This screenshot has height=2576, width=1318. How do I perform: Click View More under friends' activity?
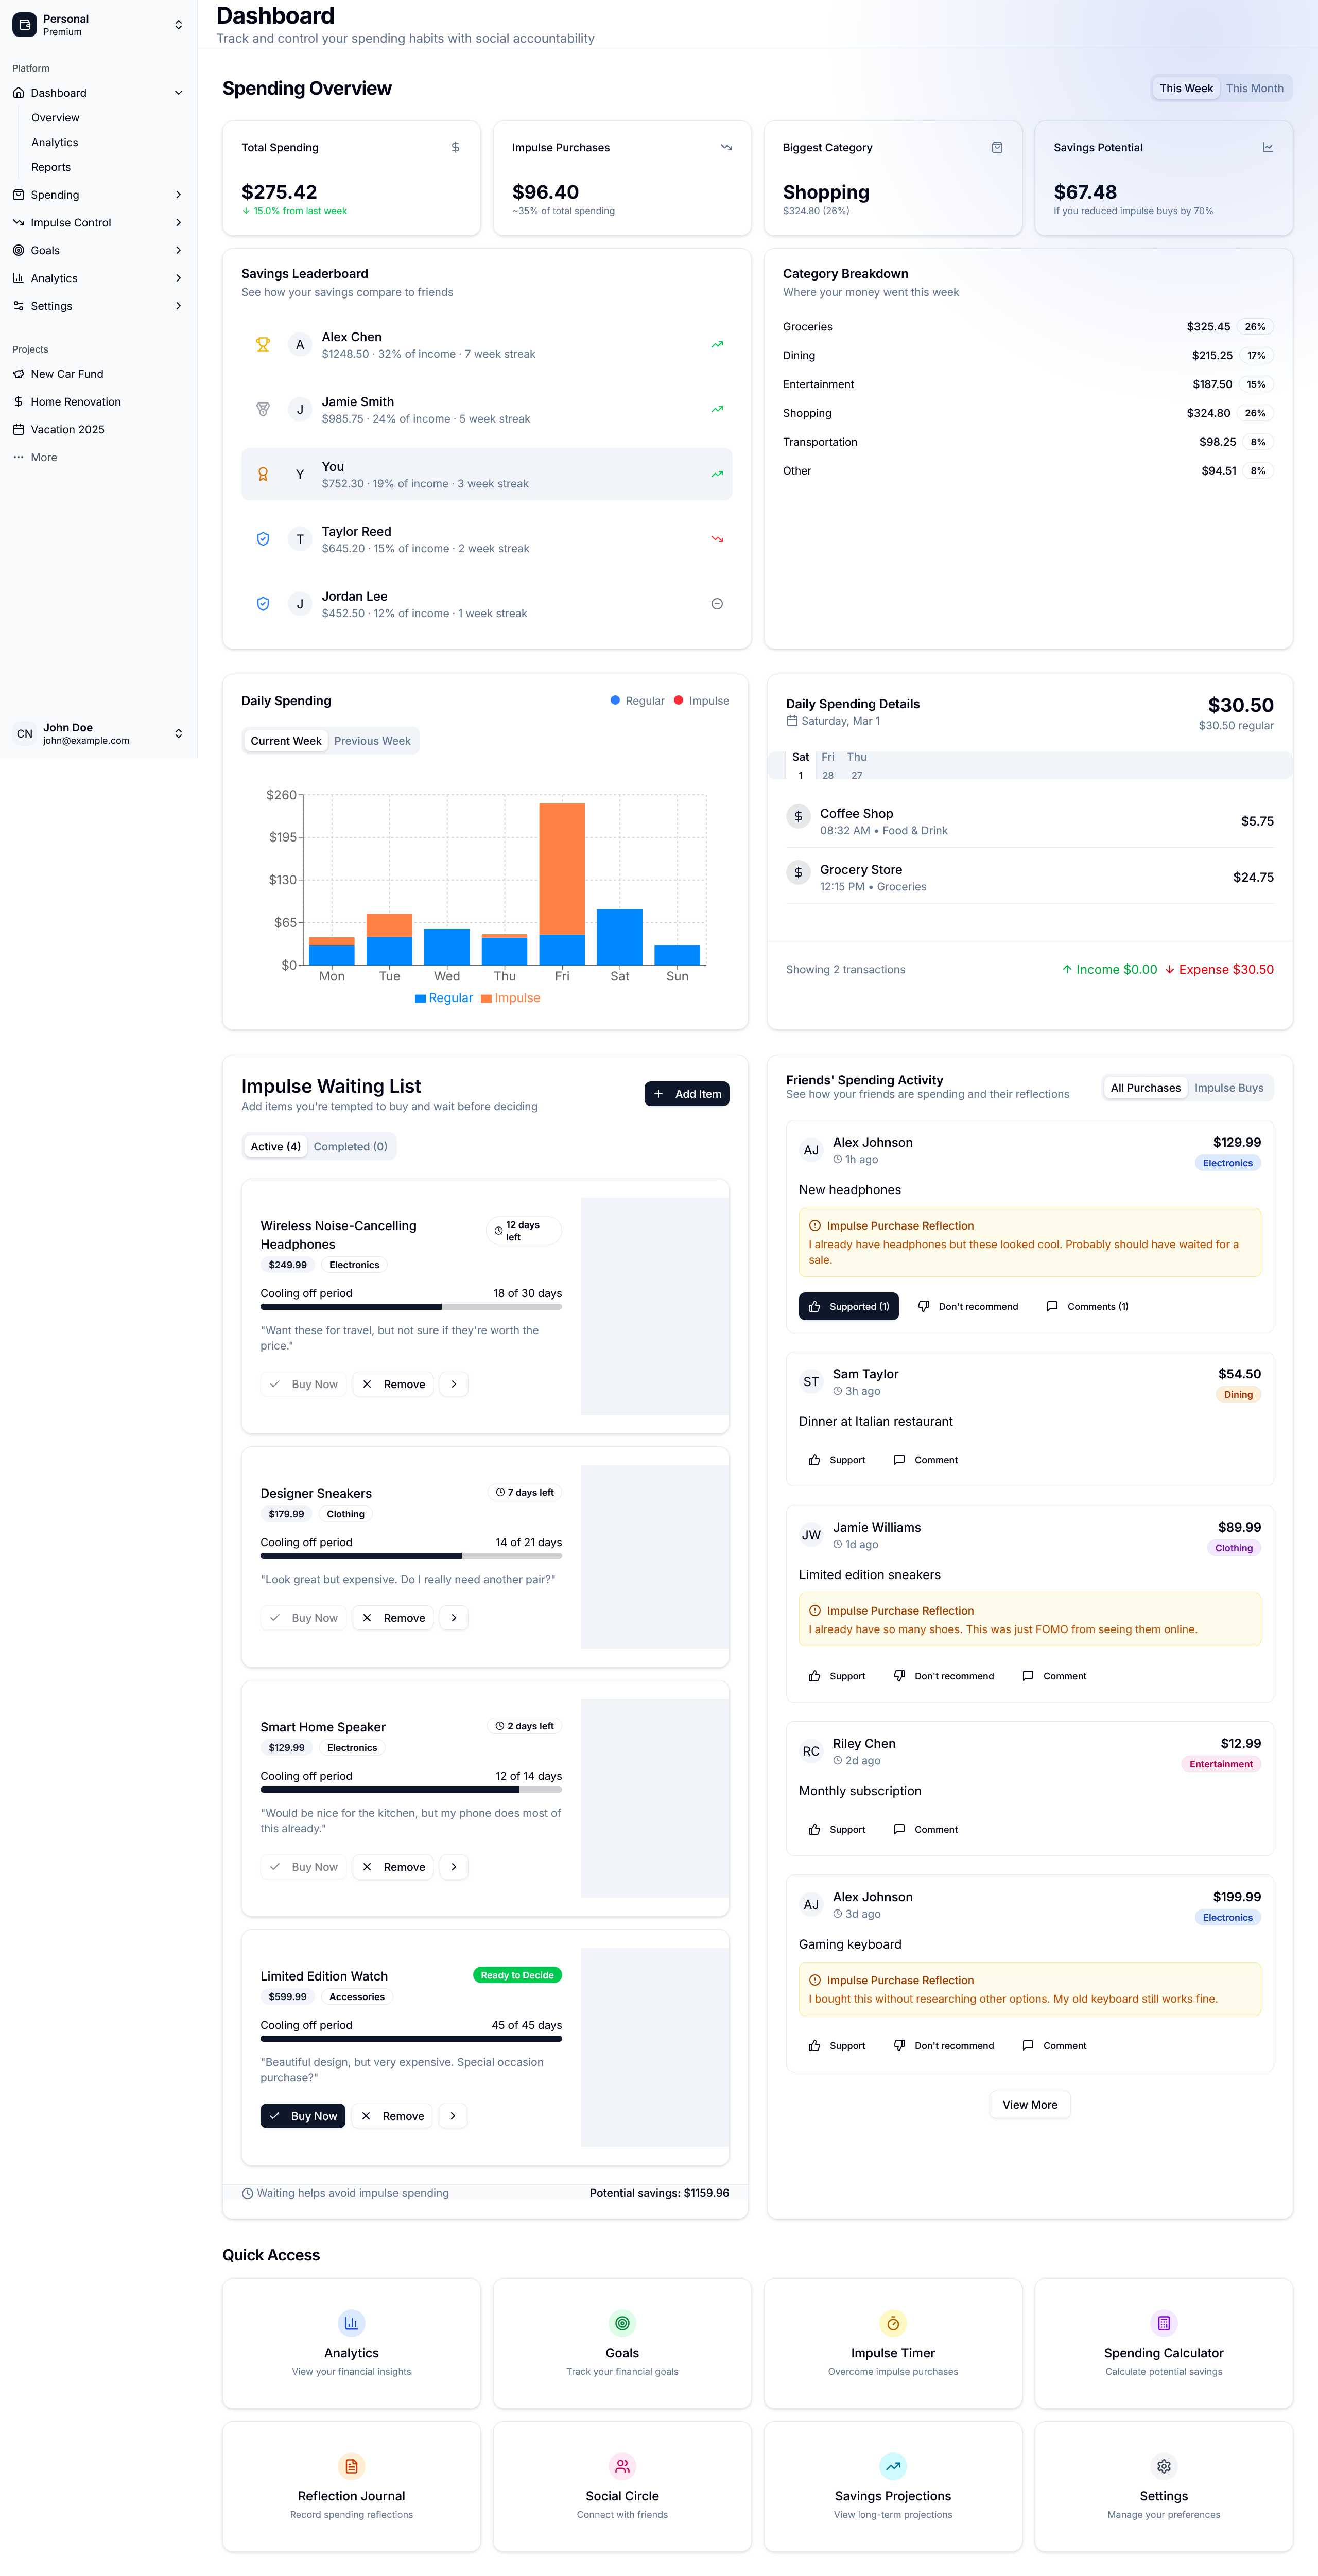[x=1029, y=2105]
